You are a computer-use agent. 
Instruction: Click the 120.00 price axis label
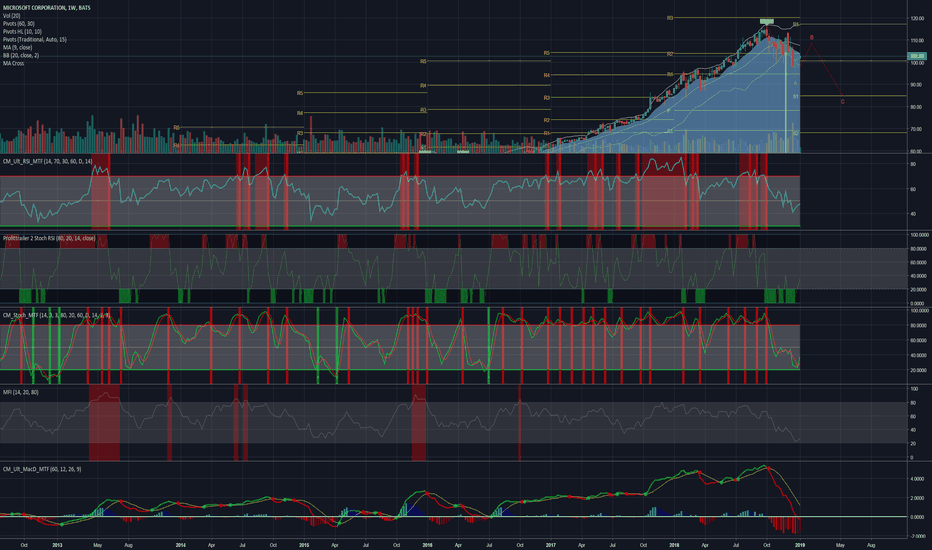click(917, 18)
